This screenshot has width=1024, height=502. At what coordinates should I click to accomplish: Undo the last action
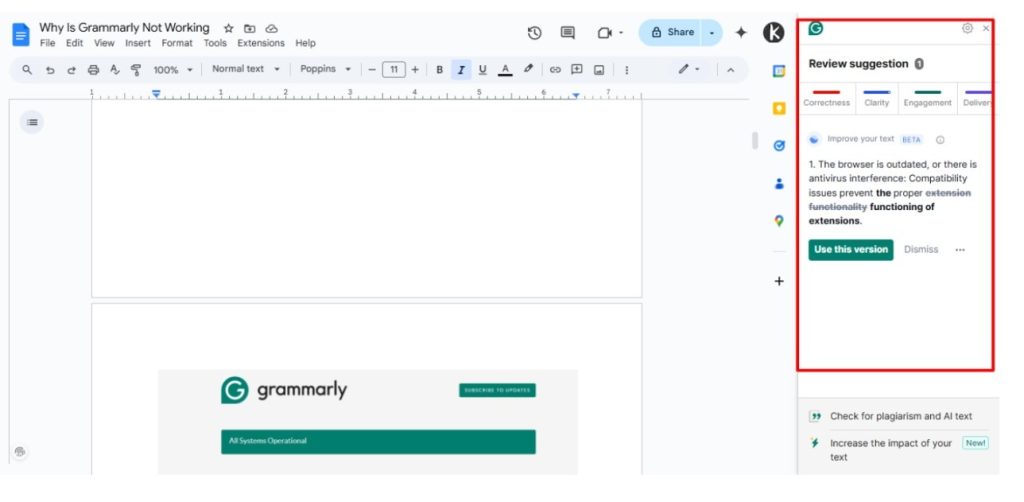[x=50, y=70]
